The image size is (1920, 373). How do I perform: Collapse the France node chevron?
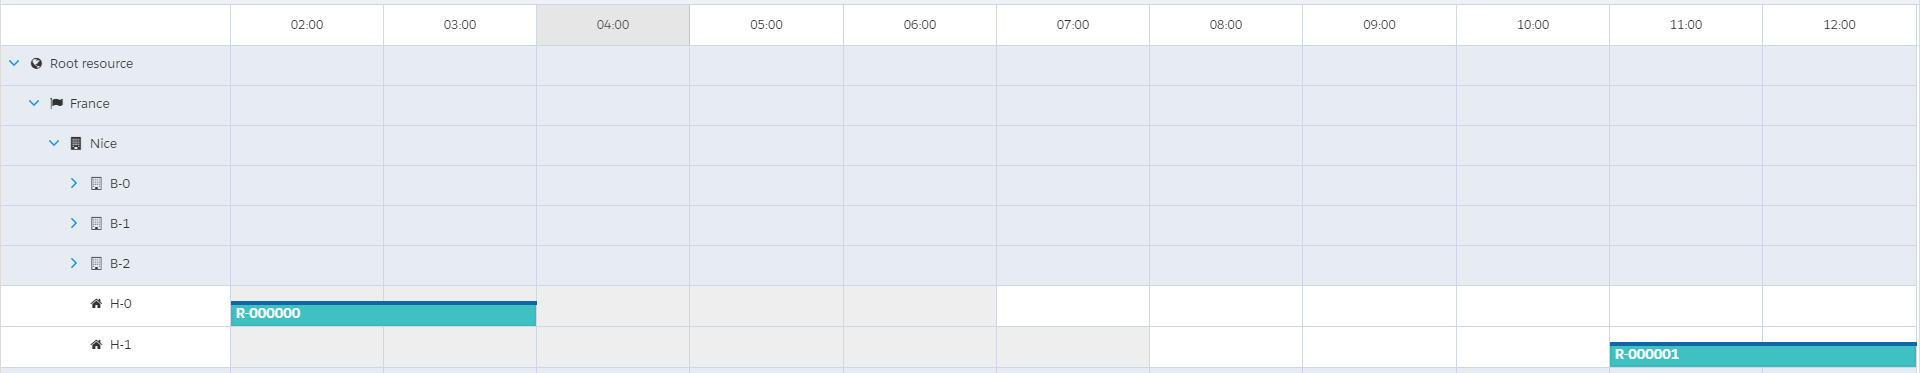click(34, 103)
